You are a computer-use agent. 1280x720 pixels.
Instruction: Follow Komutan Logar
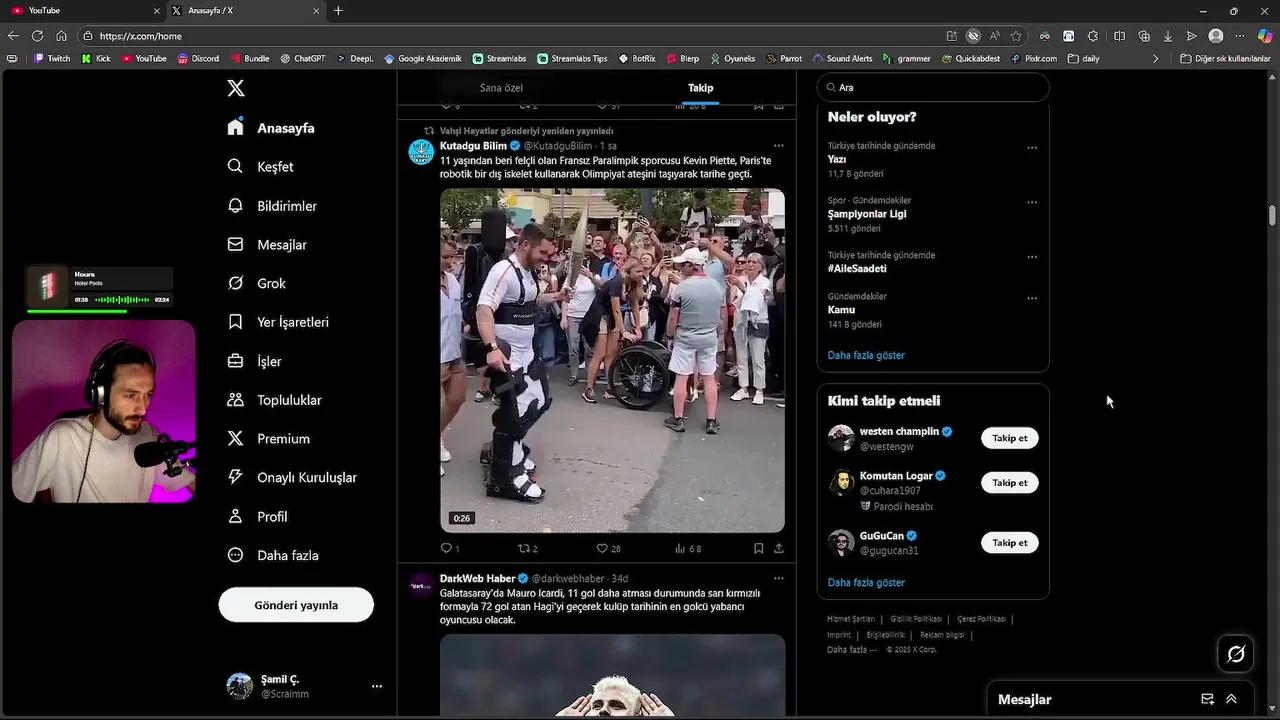click(x=1010, y=483)
